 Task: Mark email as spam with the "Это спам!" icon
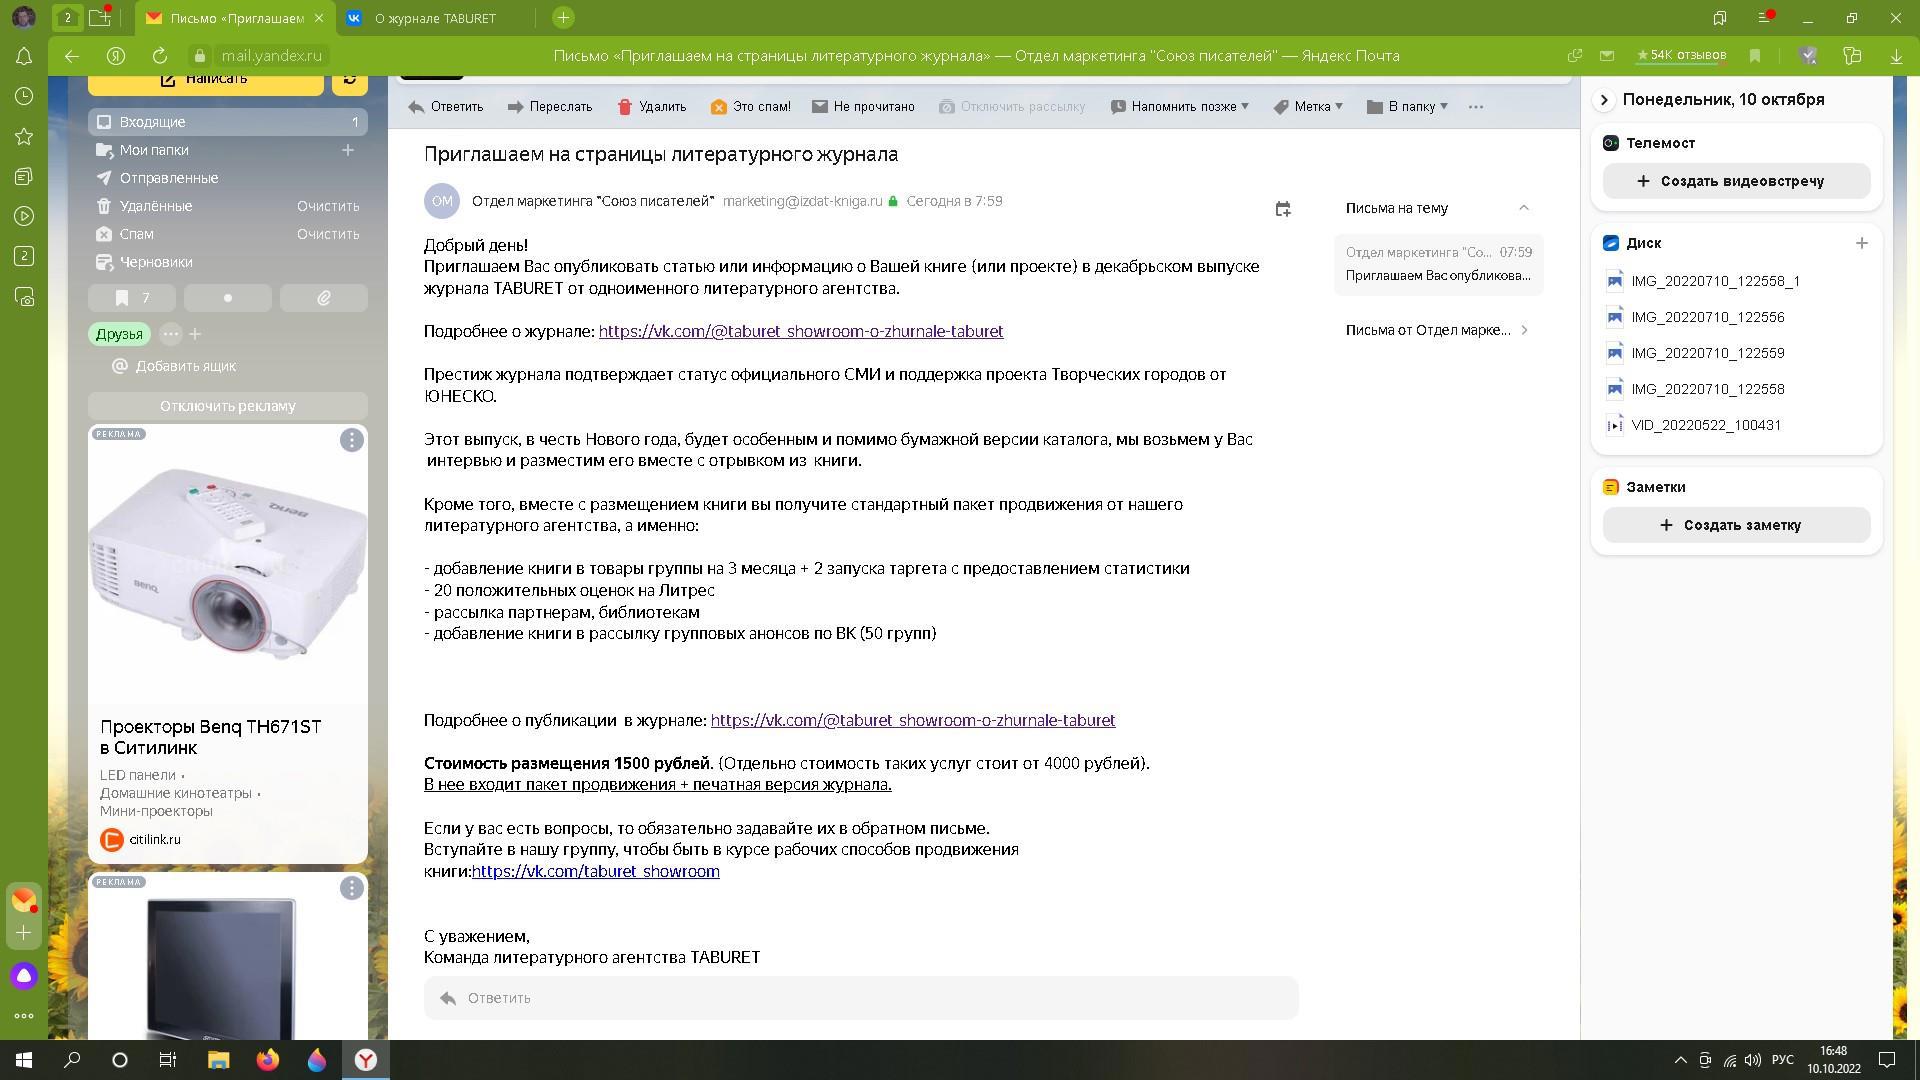click(718, 107)
